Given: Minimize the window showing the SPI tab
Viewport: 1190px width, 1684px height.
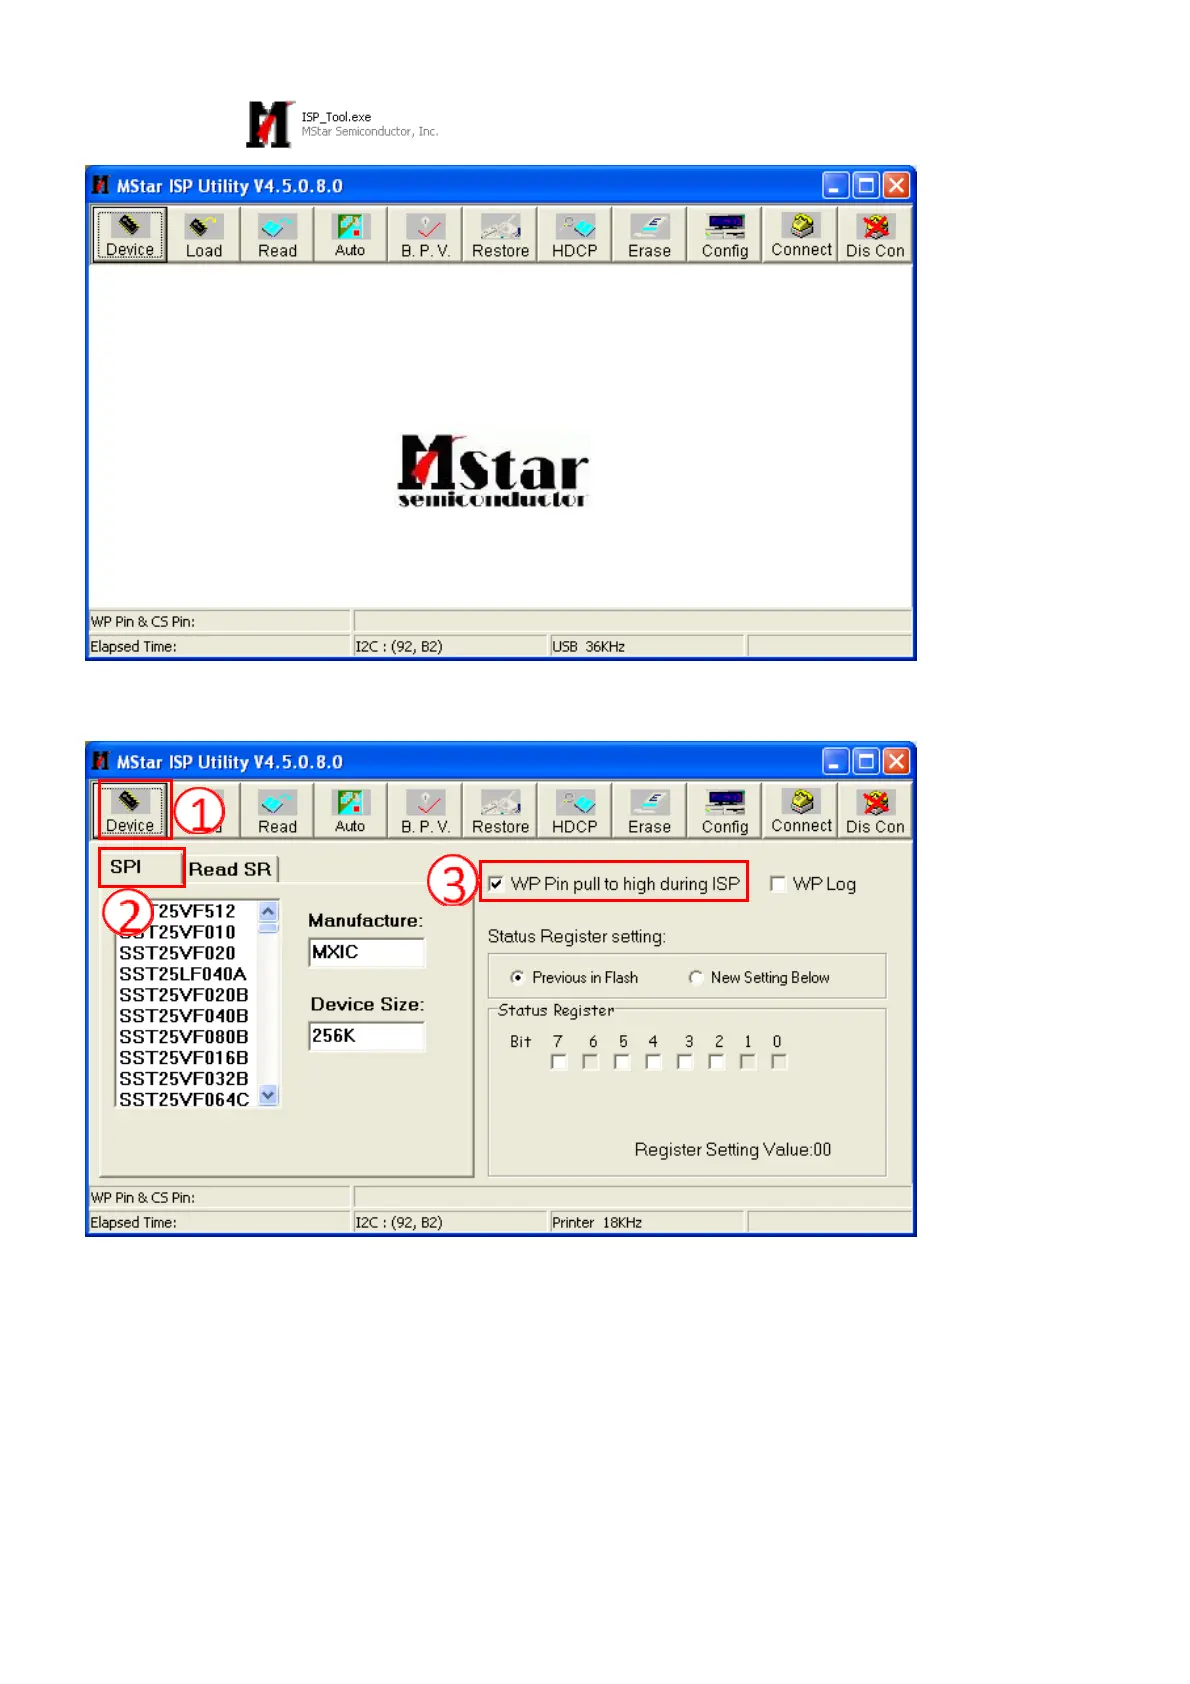Looking at the screenshot, I should click(836, 761).
